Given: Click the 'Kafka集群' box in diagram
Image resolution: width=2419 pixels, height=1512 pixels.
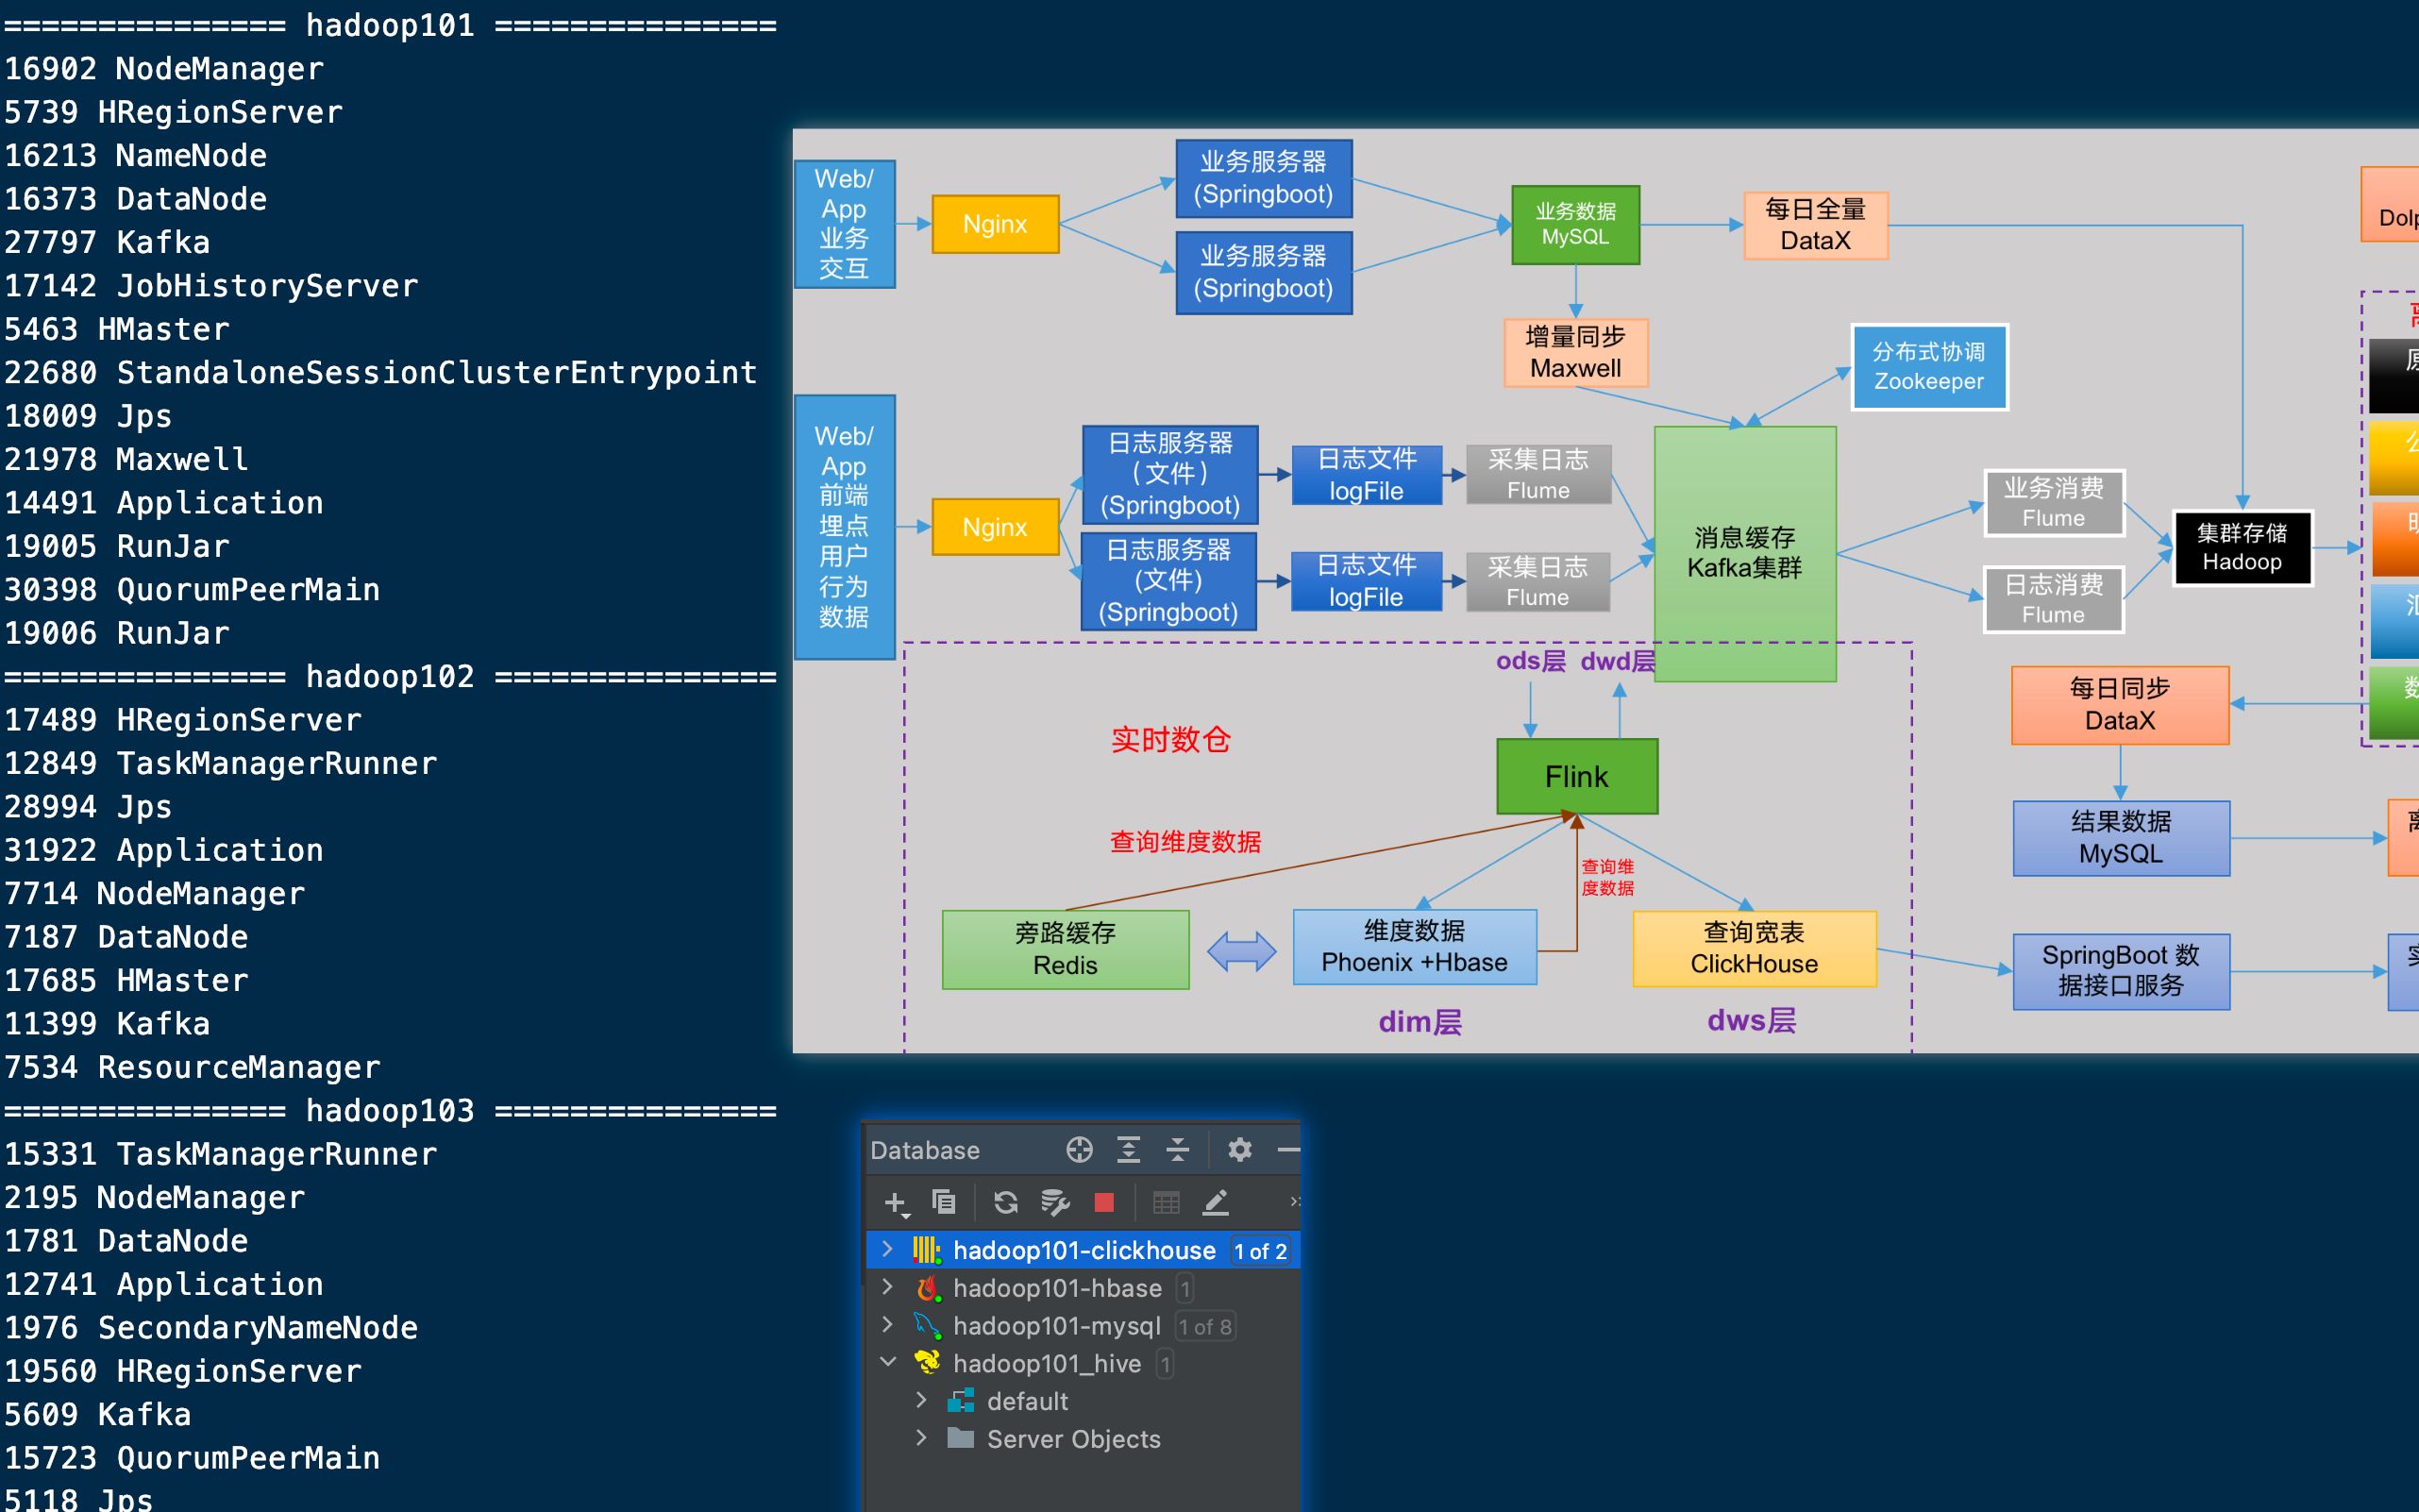Looking at the screenshot, I should pos(1745,554).
